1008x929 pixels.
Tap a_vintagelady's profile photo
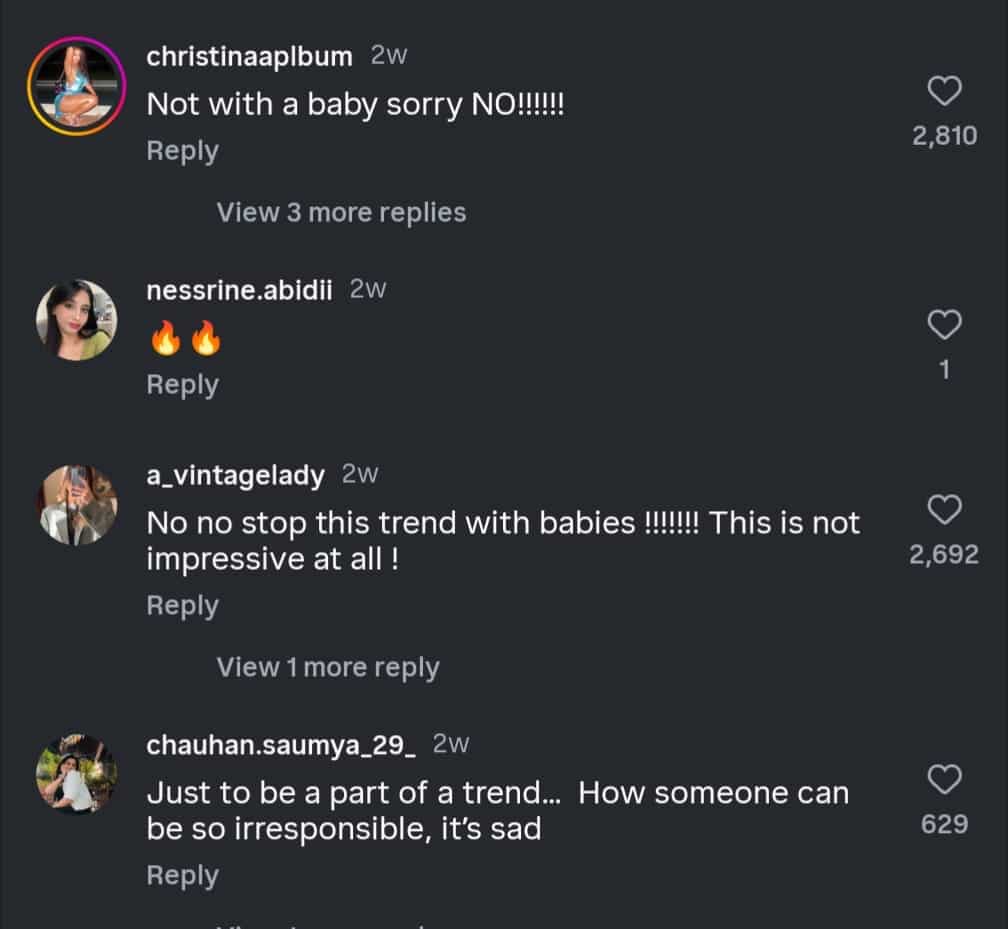point(78,505)
